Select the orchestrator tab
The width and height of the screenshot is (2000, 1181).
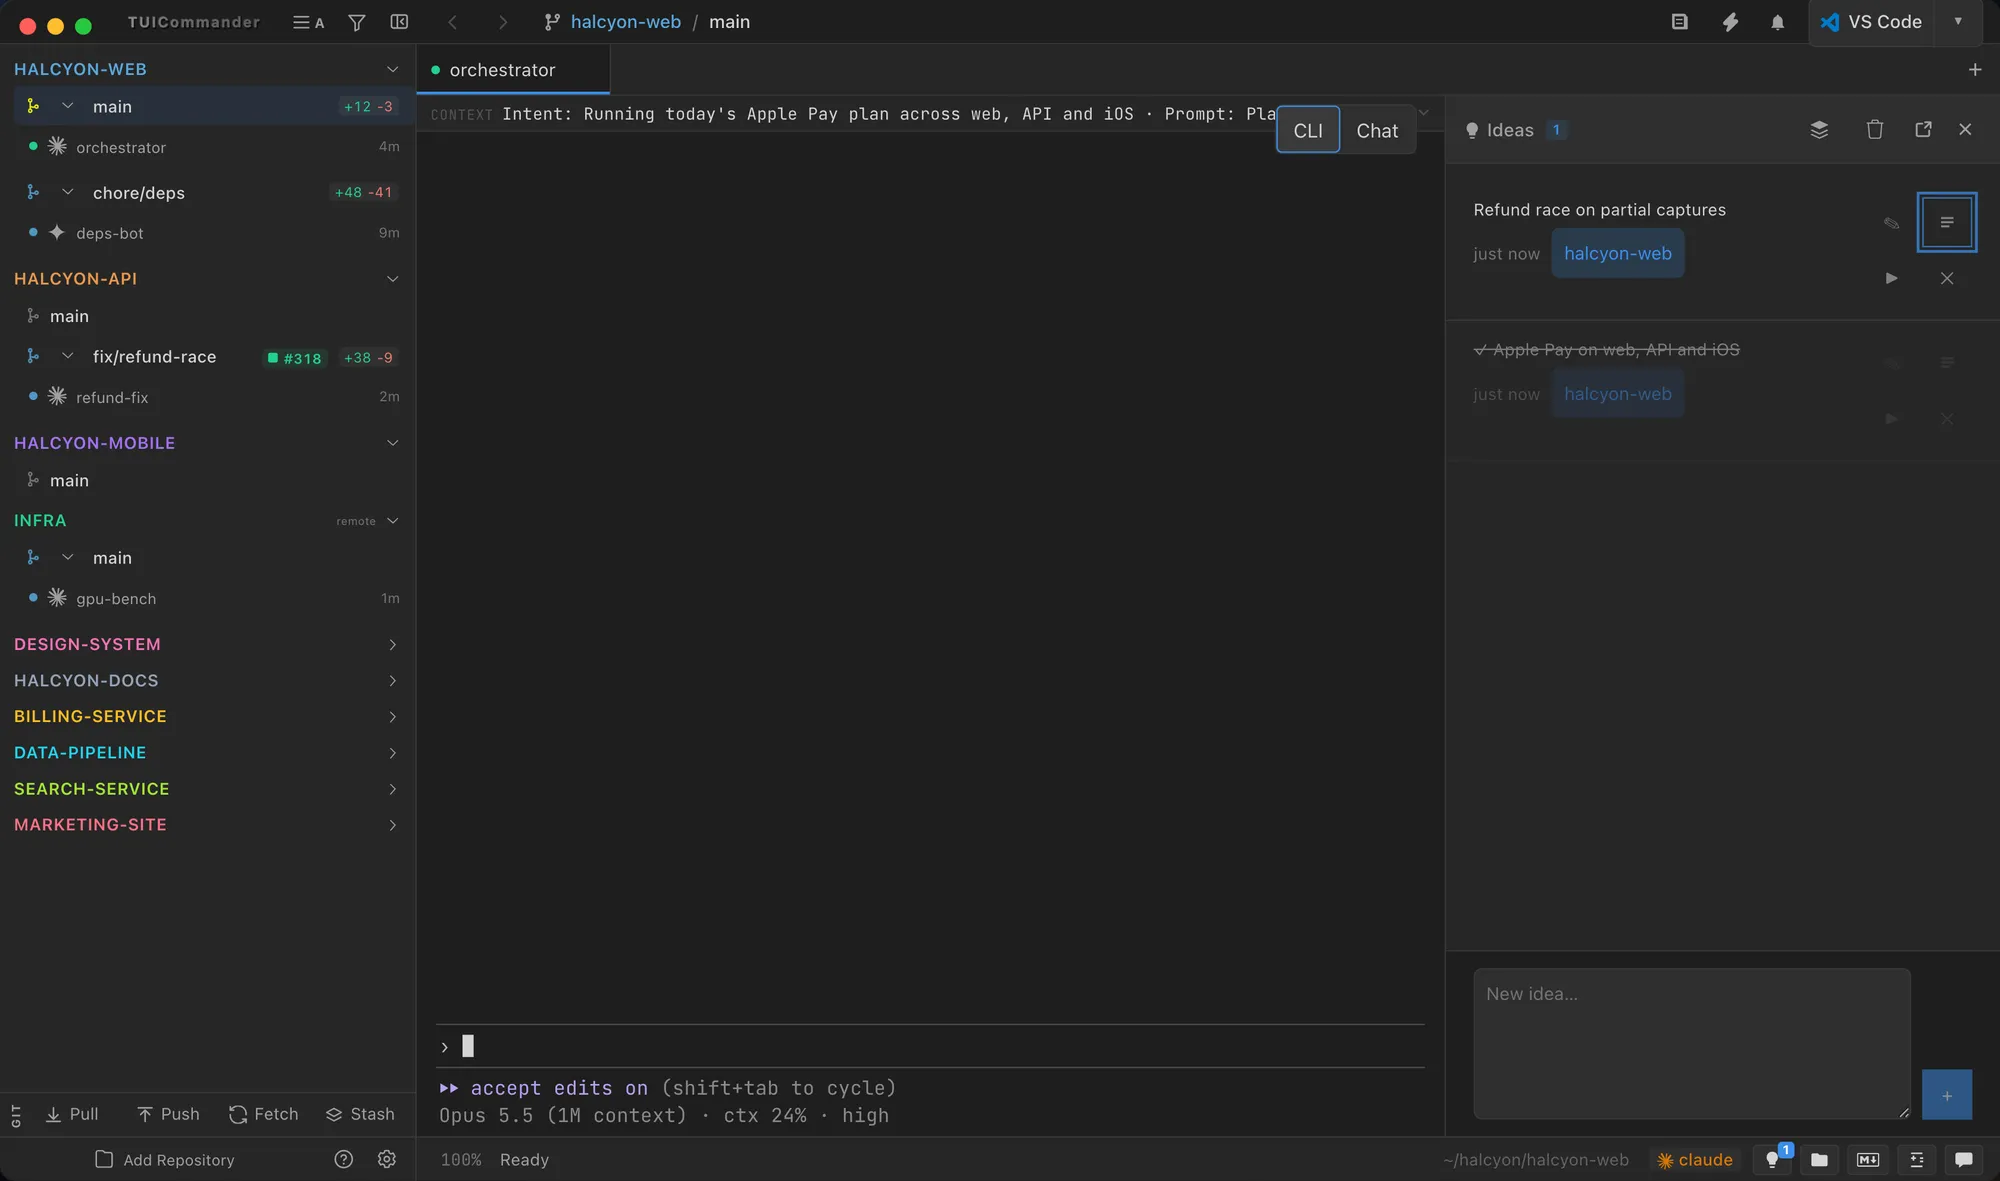coord(513,70)
